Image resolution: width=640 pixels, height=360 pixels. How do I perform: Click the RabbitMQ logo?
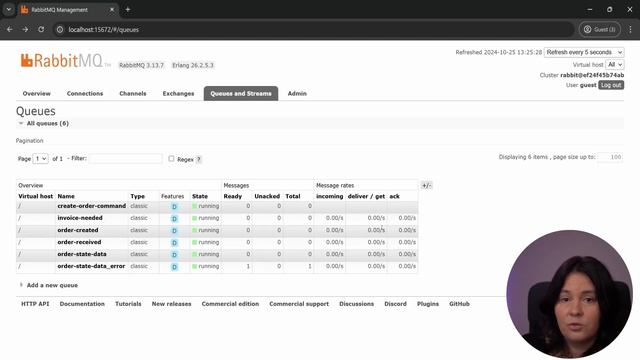(65, 61)
